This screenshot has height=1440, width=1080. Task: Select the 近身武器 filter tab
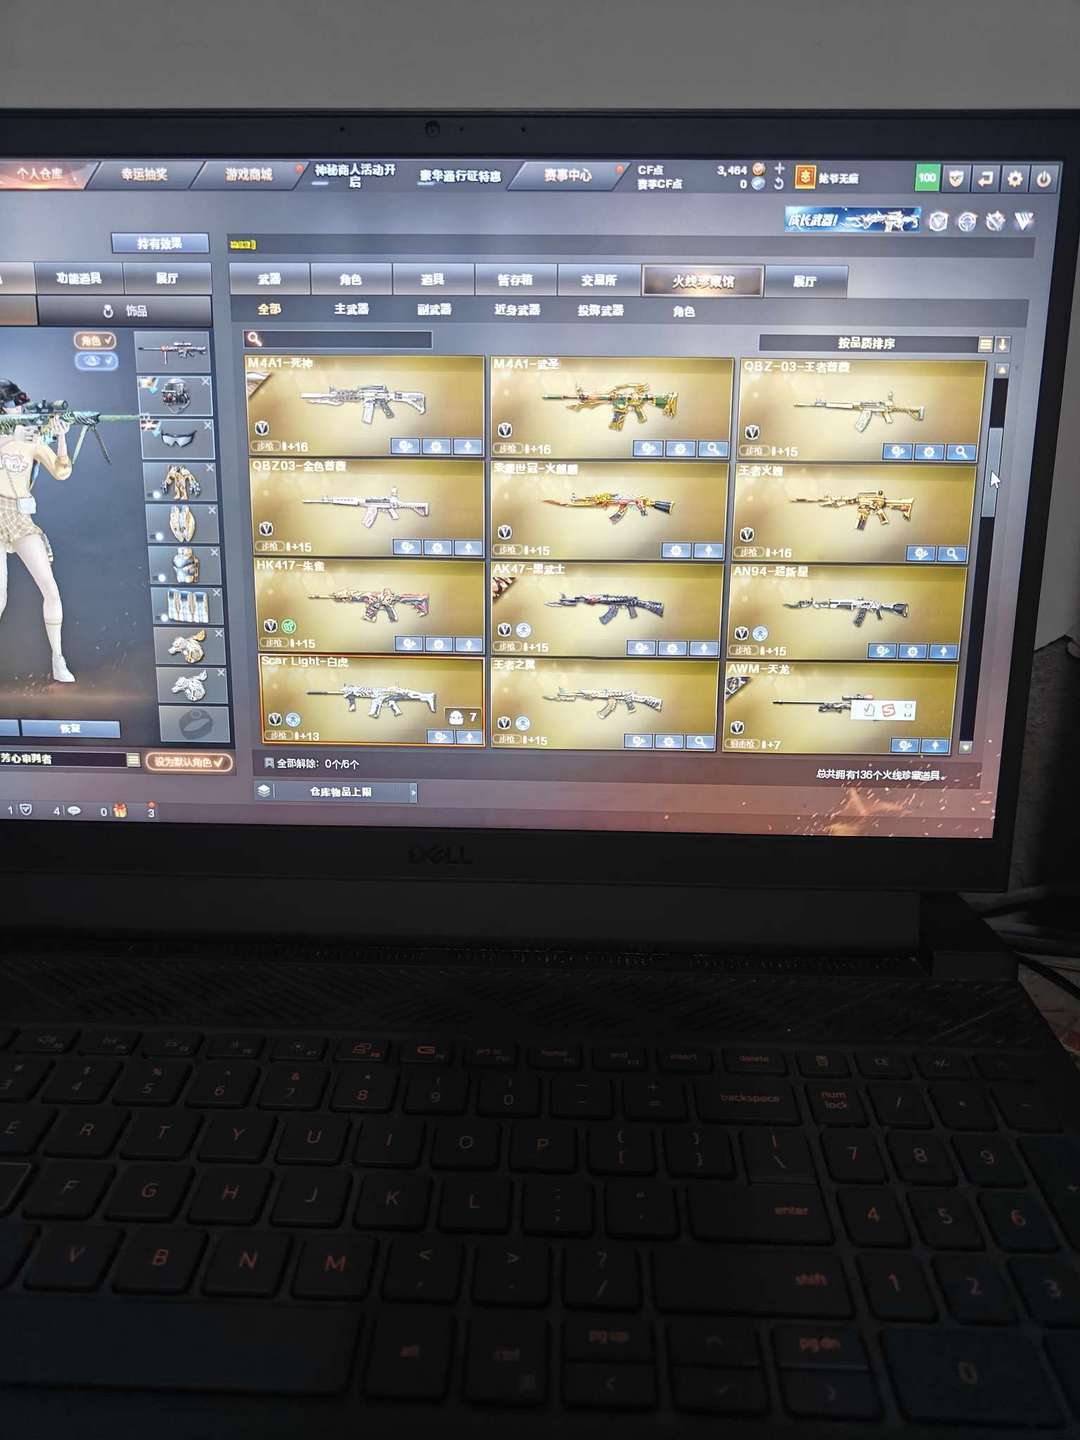(x=517, y=310)
